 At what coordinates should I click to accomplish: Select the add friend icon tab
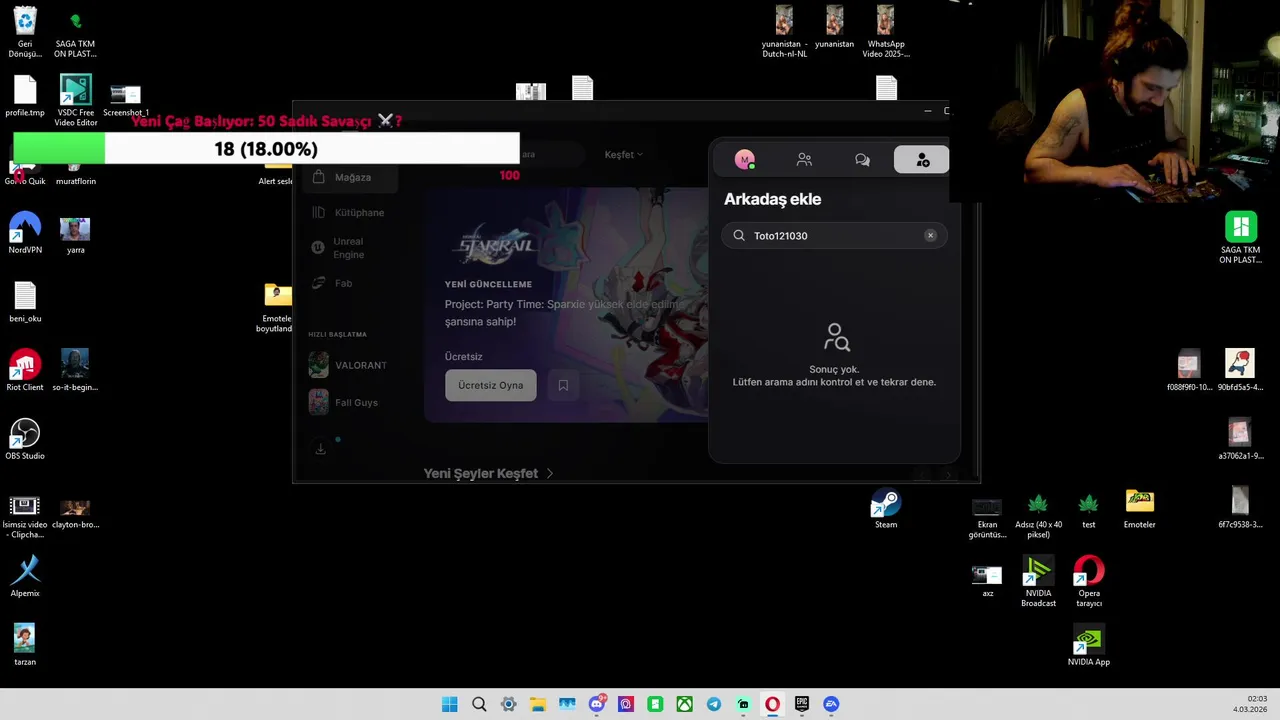[x=921, y=160]
